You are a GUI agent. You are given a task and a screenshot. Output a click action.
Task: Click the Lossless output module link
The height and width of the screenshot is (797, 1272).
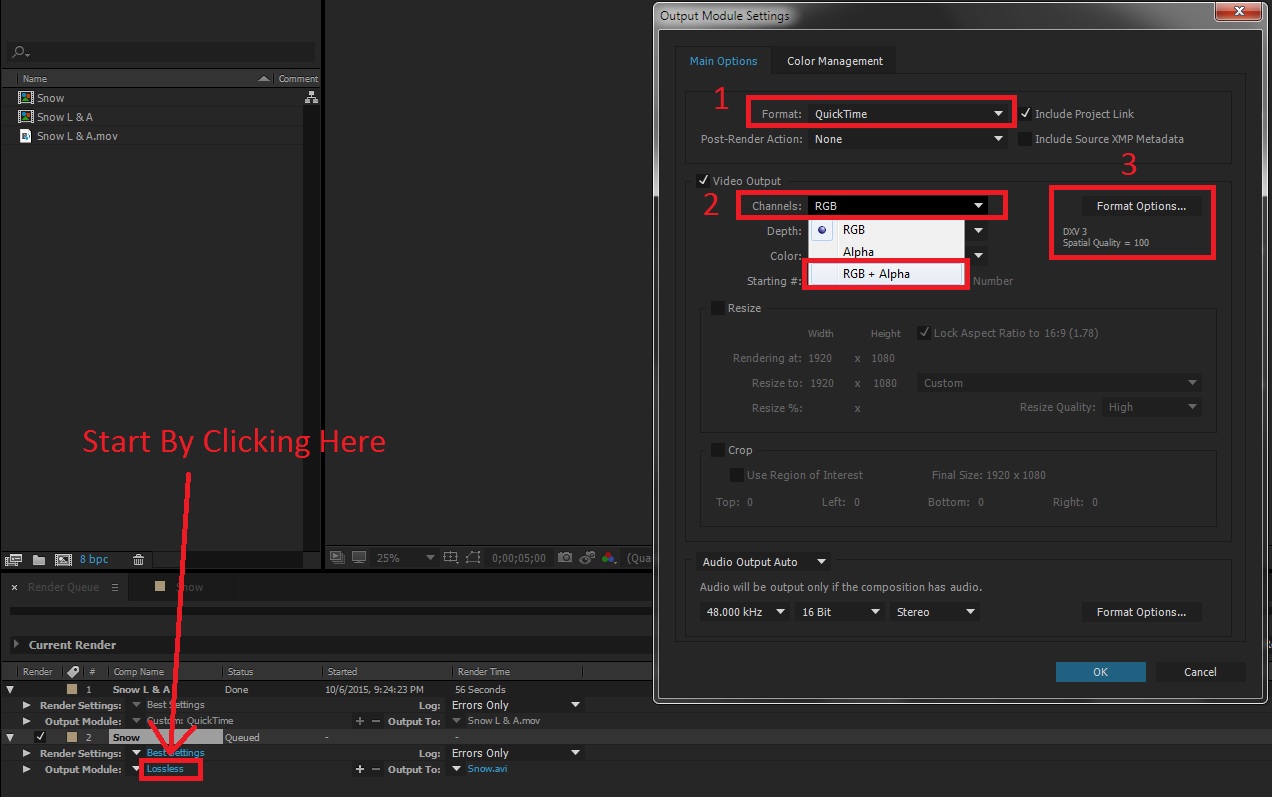click(165, 769)
